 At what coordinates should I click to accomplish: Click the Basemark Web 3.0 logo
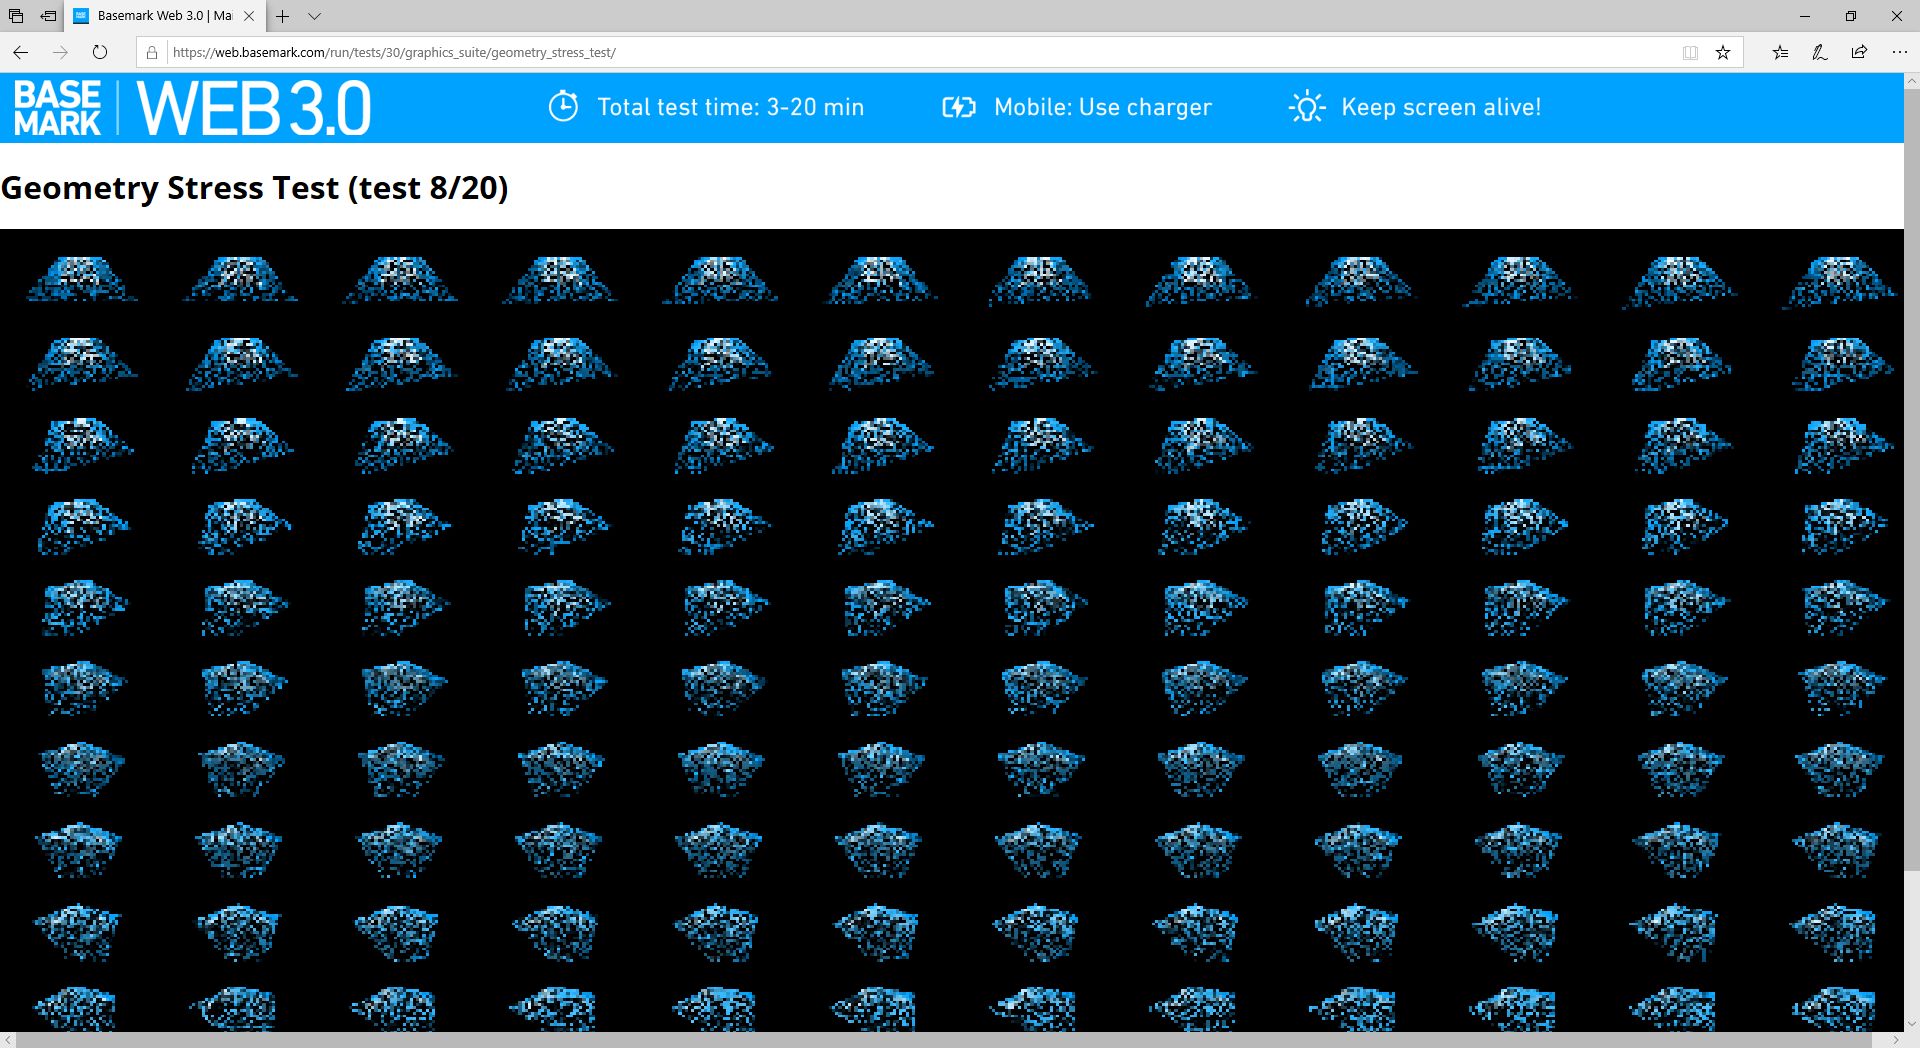[x=190, y=106]
